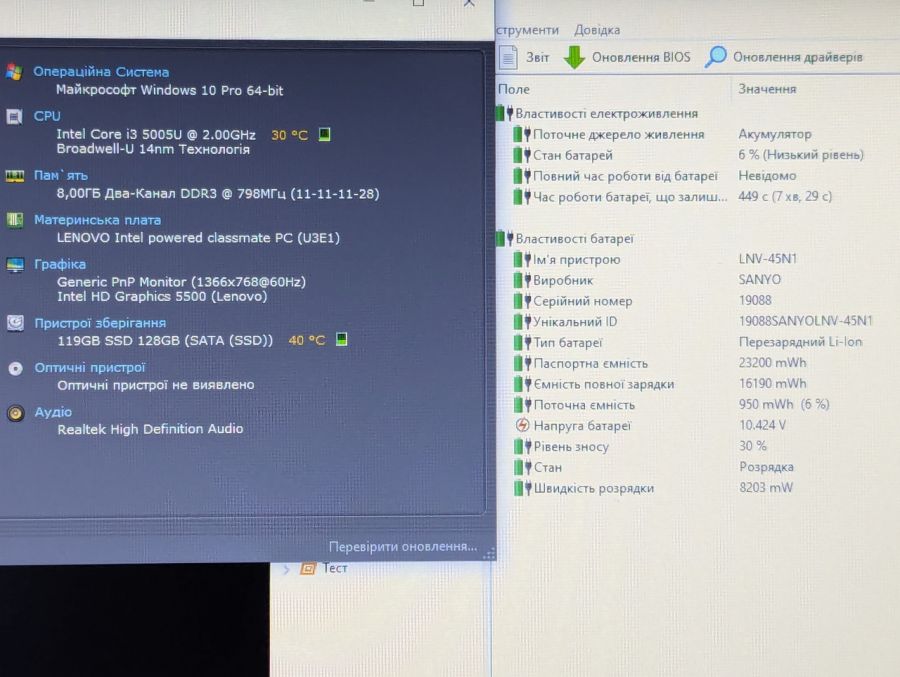Click the 119GB SSD 128GB storage text
Viewport: 900px width, 677px height.
(165, 341)
